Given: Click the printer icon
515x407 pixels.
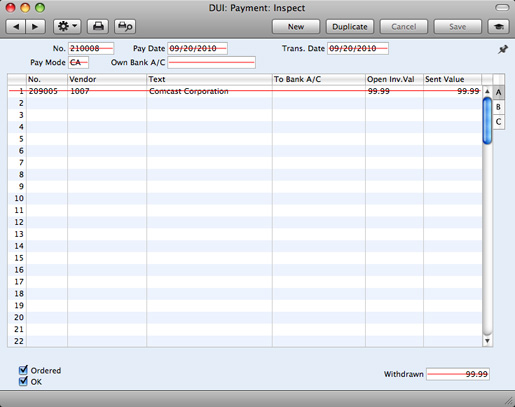Looking at the screenshot, I should pos(98,27).
